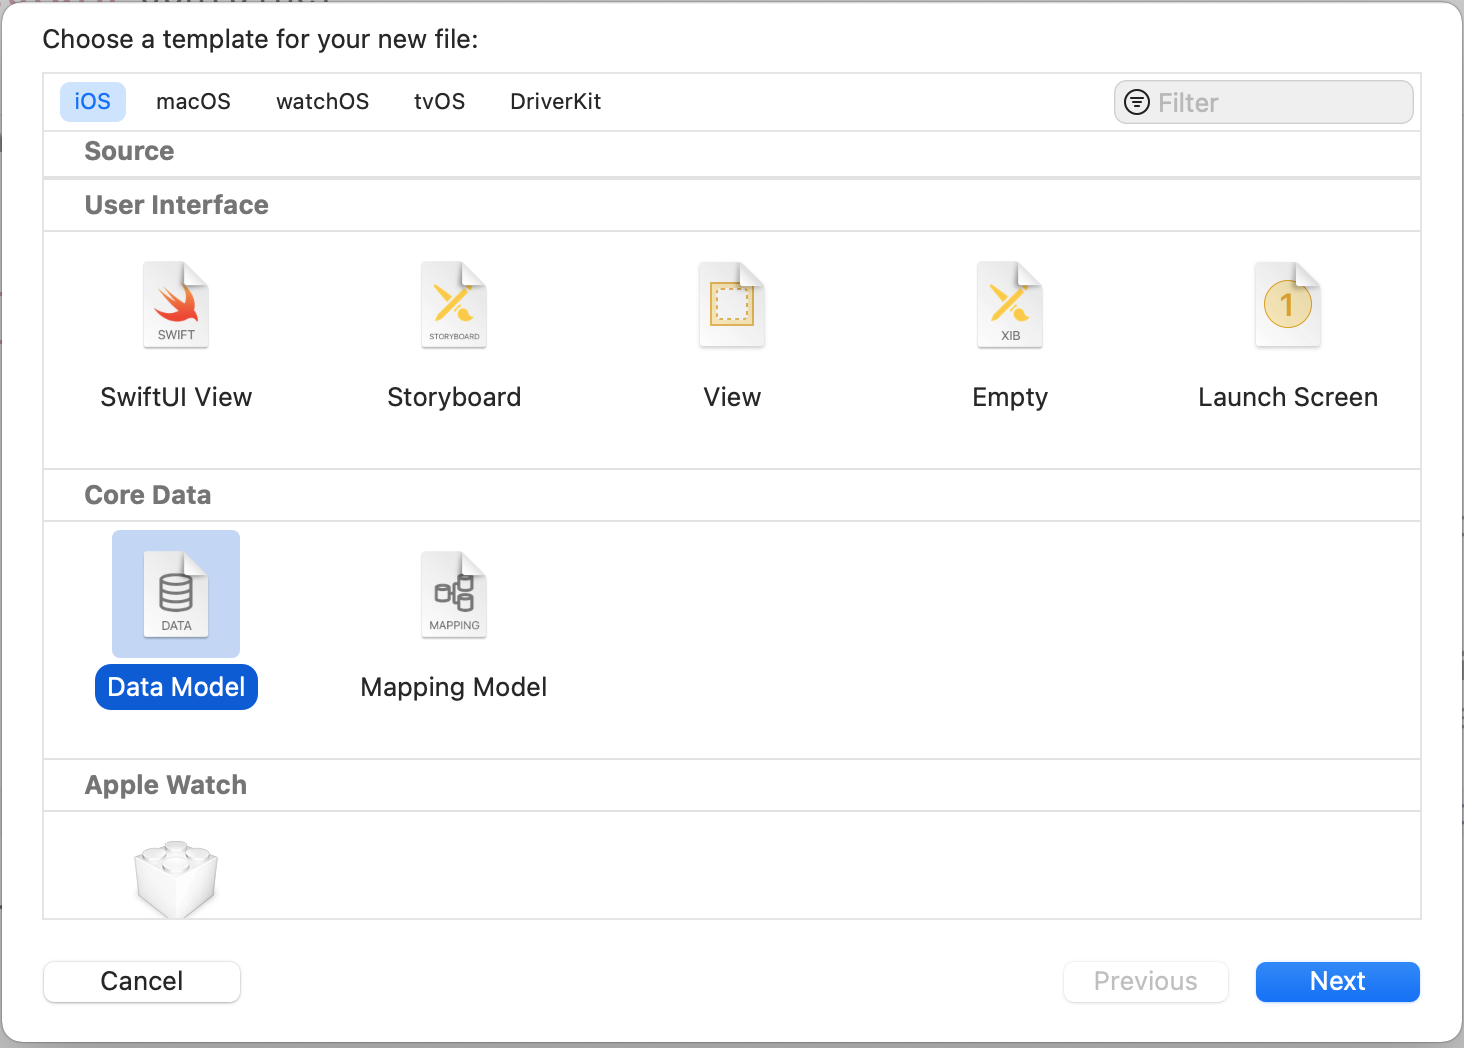Screen dimensions: 1464x1048
Task: Open the watchOS template list
Action: coord(322,101)
